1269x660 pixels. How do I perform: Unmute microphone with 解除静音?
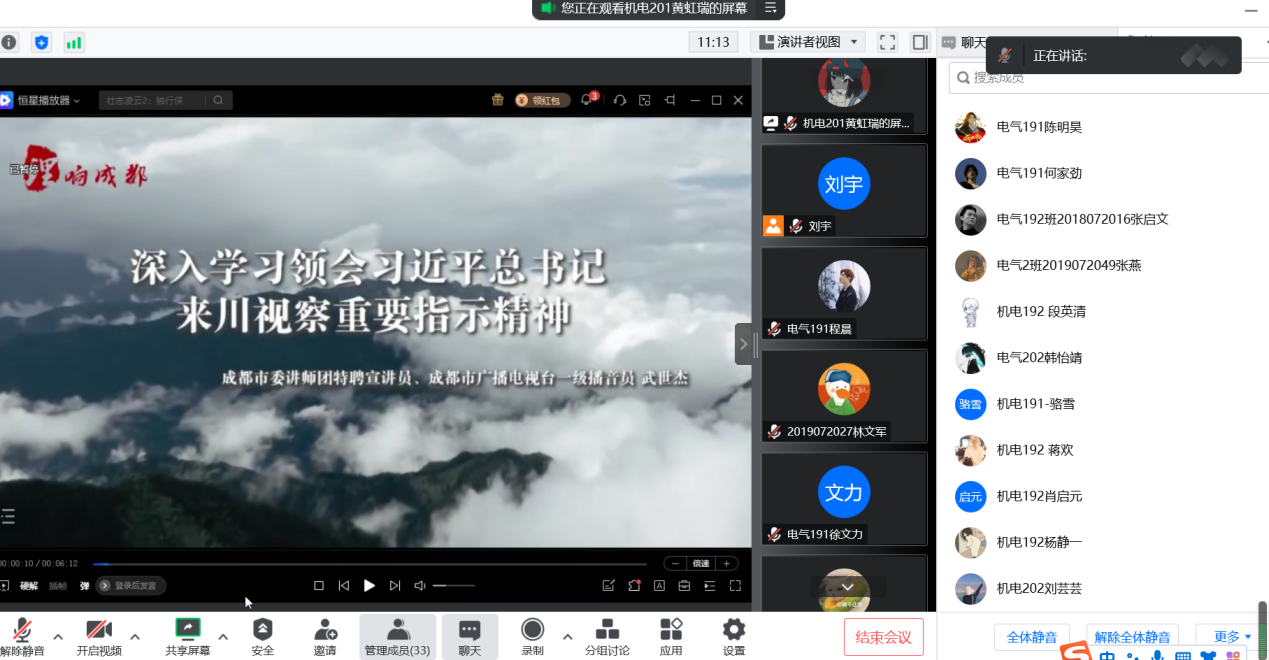coord(22,636)
